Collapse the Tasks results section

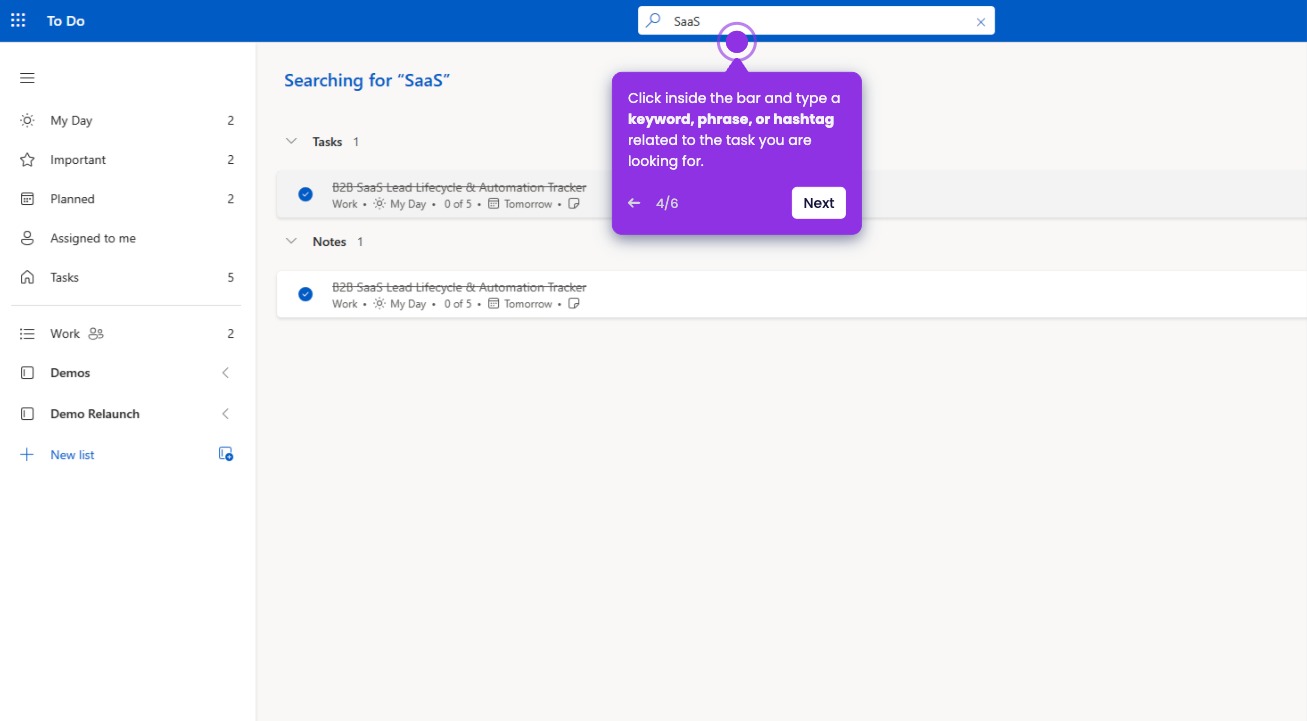point(292,142)
